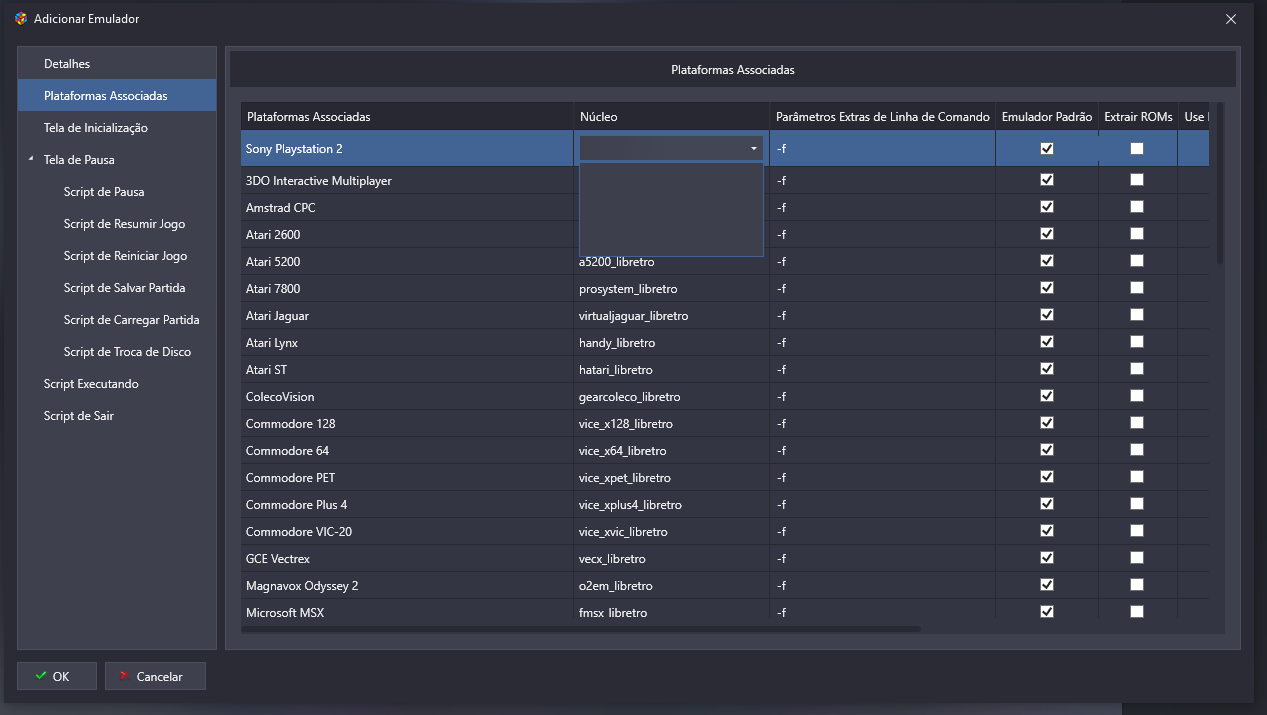Uncheck Emulador Padrão for 3DO Interactive Multiplayer
Screen dimensions: 1267x715
pyautogui.click(x=1047, y=180)
